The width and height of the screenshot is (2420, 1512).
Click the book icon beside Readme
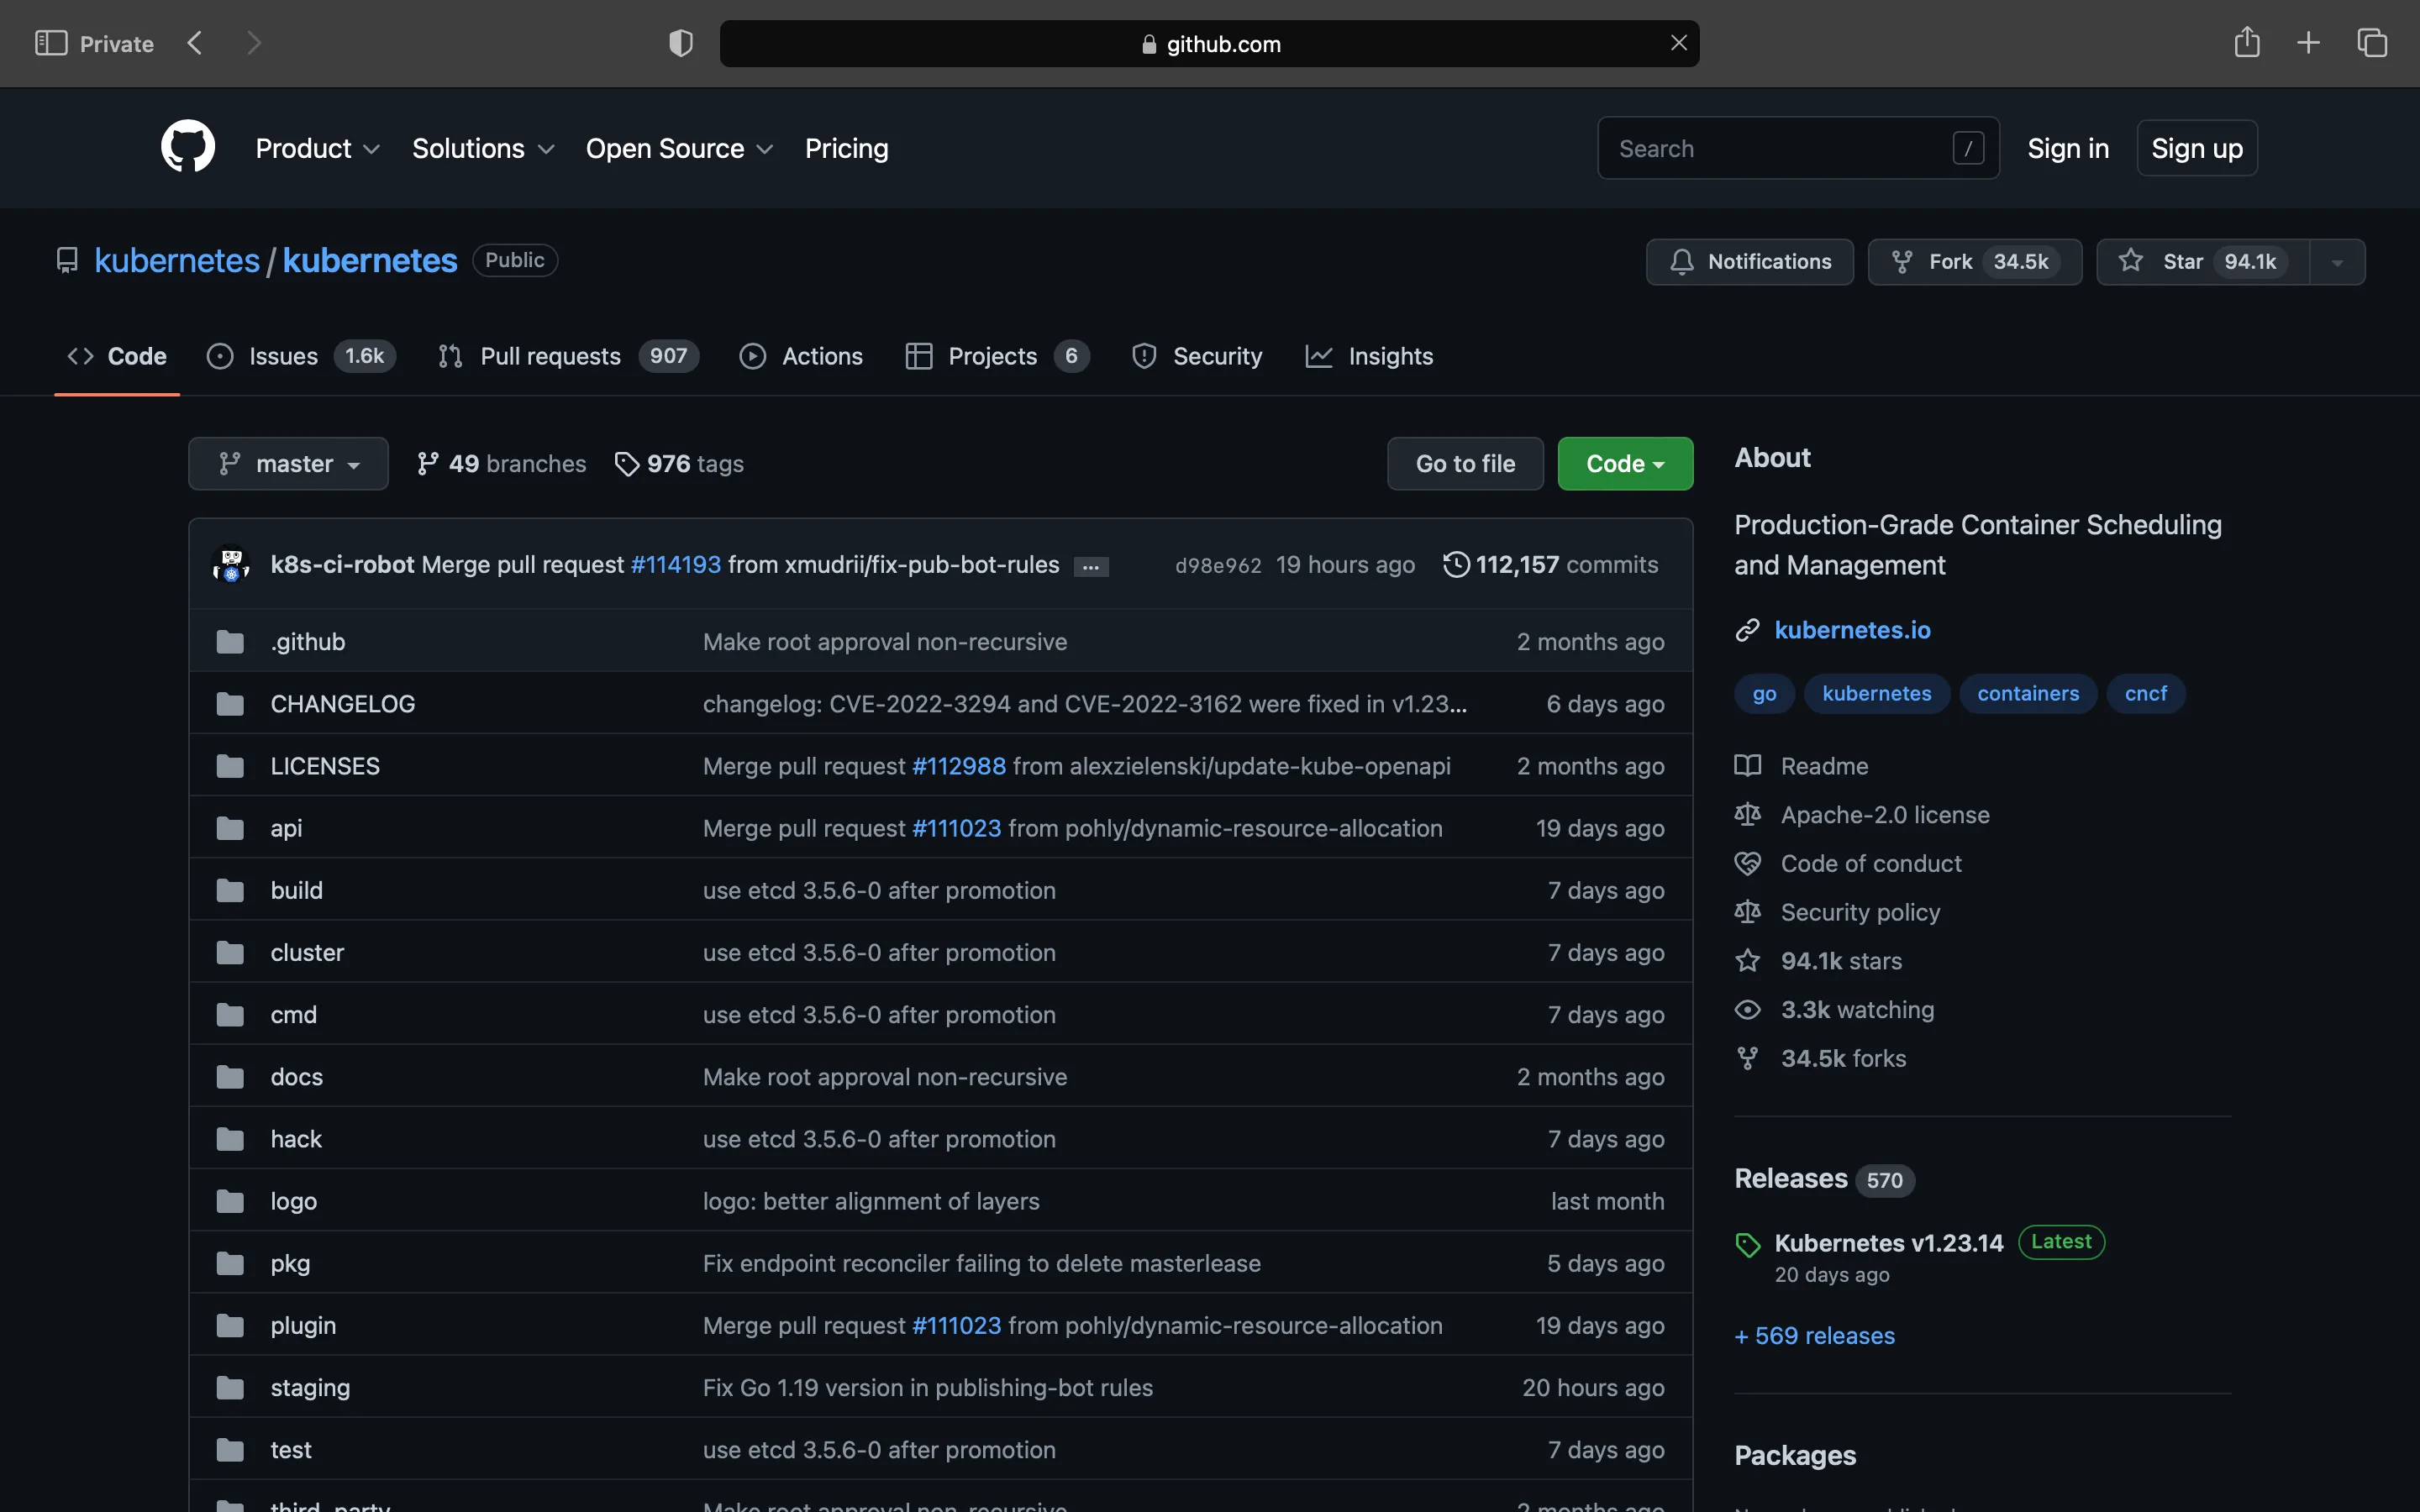tap(1747, 766)
